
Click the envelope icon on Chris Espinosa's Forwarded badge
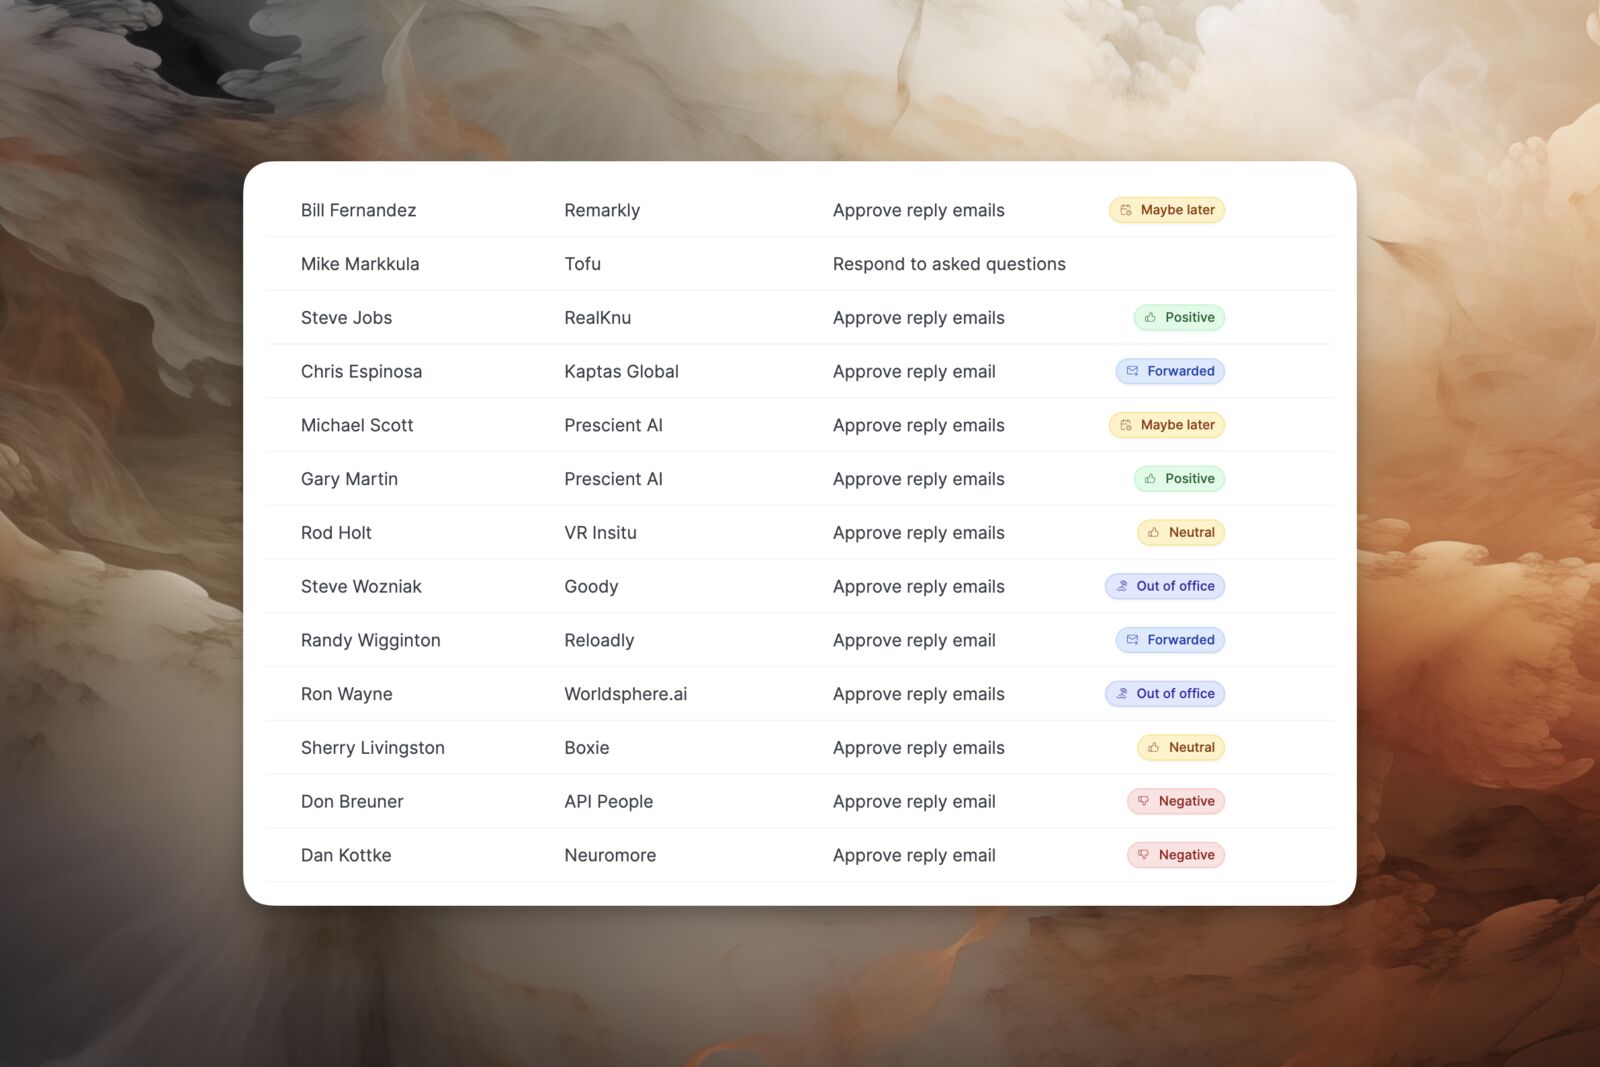pos(1131,371)
